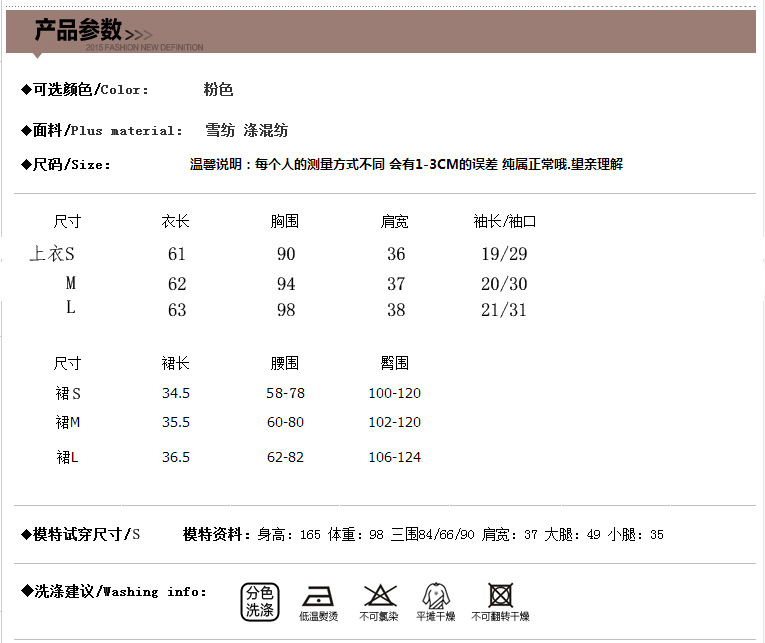Click the 上衣S row label
The width and height of the screenshot is (765, 643).
[x=52, y=254]
